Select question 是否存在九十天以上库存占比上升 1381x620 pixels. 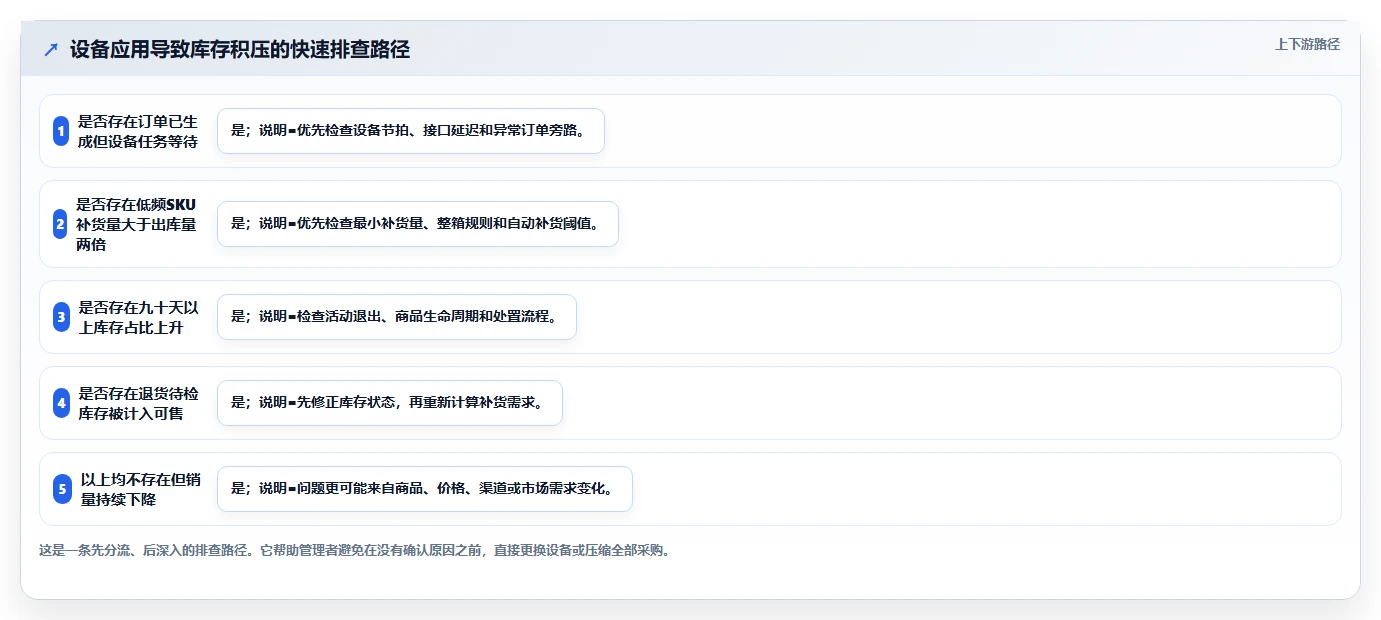tap(138, 317)
